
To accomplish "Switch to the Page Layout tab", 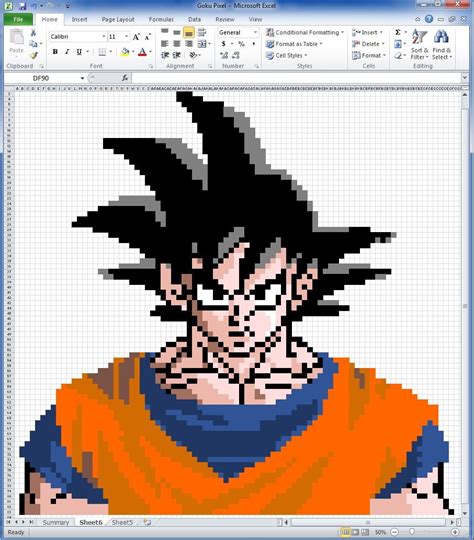I will pyautogui.click(x=118, y=20).
